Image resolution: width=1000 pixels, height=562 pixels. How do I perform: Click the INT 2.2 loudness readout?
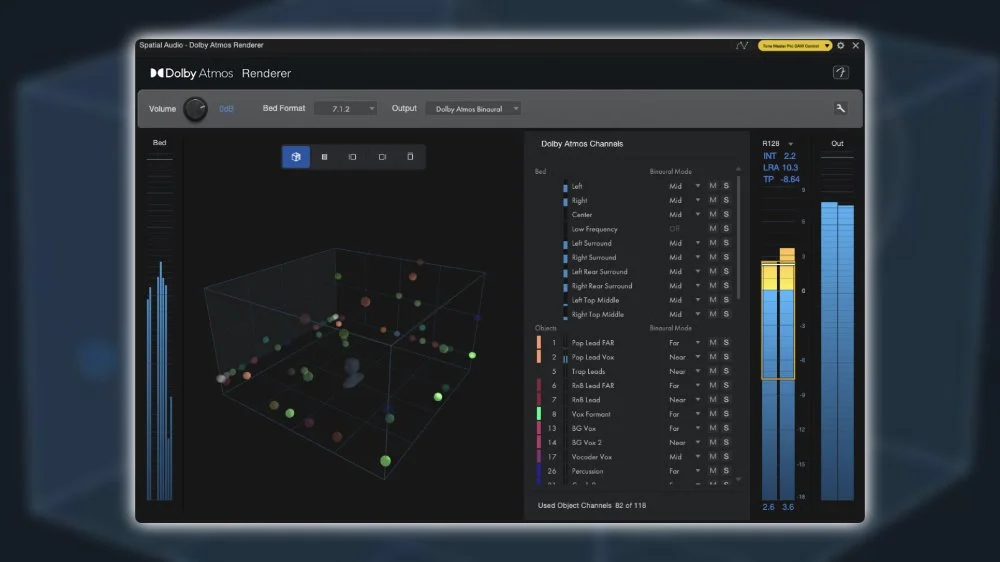point(779,156)
